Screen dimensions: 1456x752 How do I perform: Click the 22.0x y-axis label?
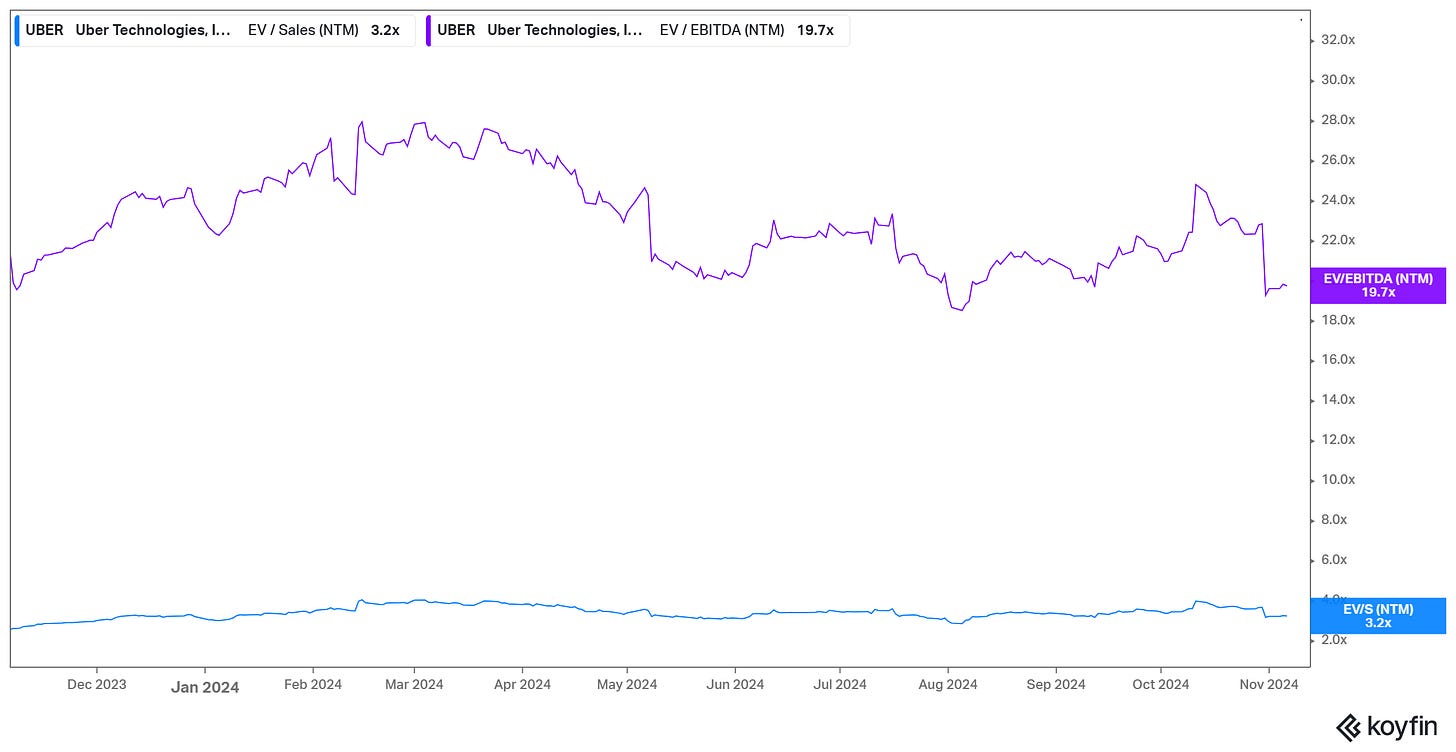[1338, 240]
